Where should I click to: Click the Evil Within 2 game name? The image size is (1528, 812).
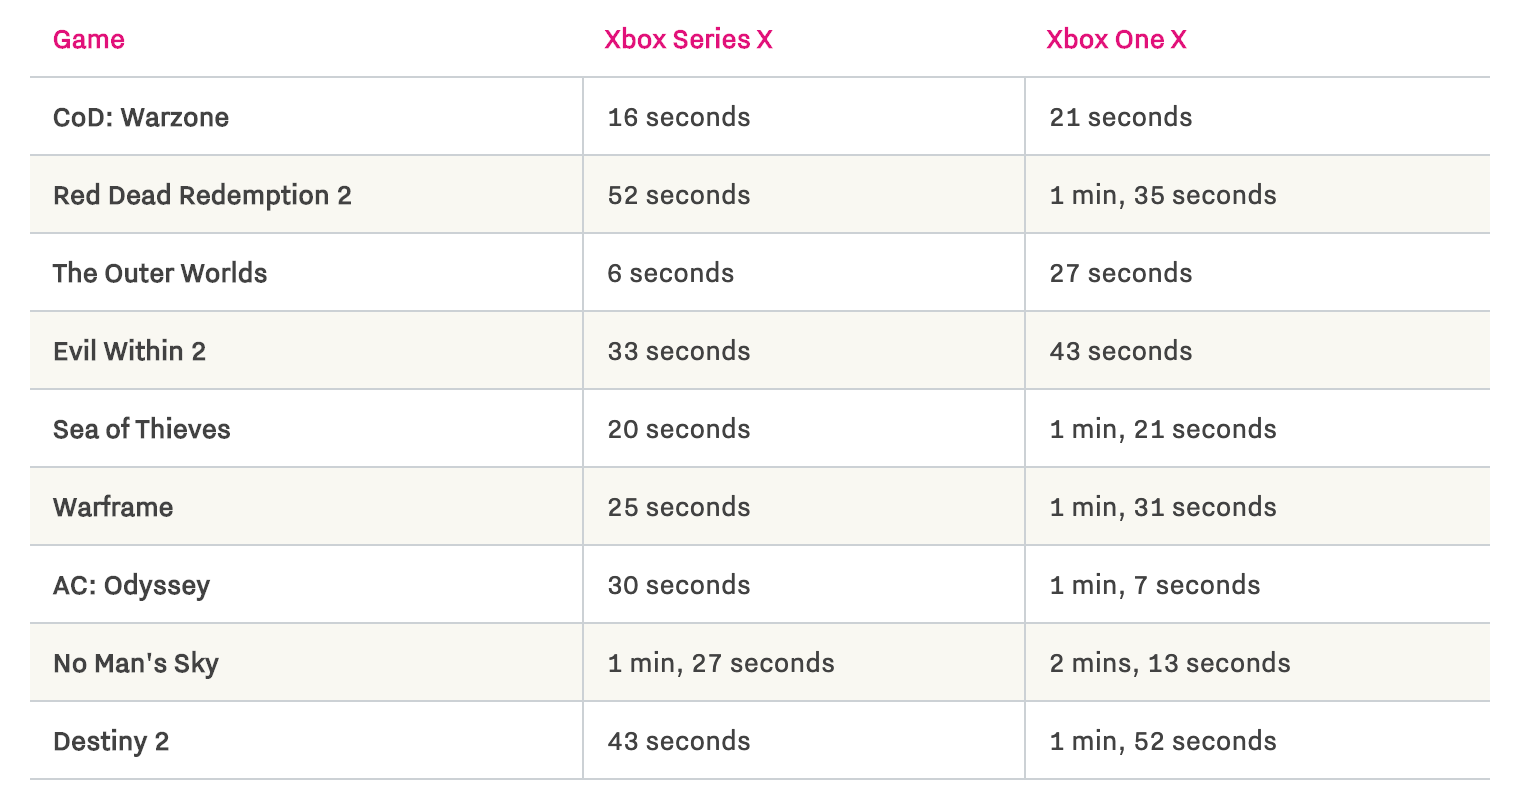click(x=129, y=352)
